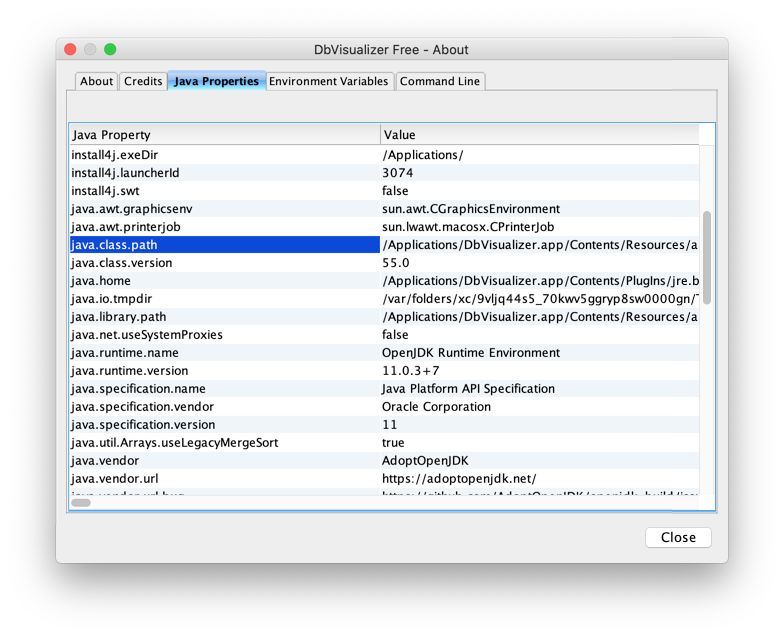Select the java.specification.vendor property
The width and height of the screenshot is (784, 637).
tap(224, 407)
